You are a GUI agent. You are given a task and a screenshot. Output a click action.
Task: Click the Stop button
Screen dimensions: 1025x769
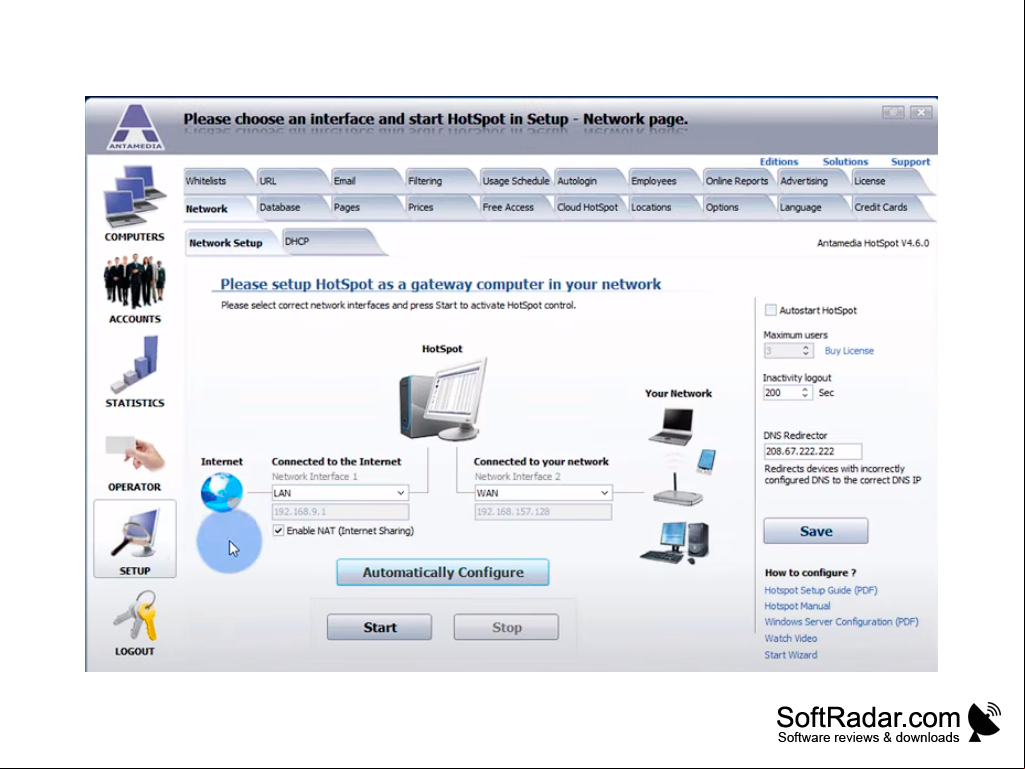[506, 627]
